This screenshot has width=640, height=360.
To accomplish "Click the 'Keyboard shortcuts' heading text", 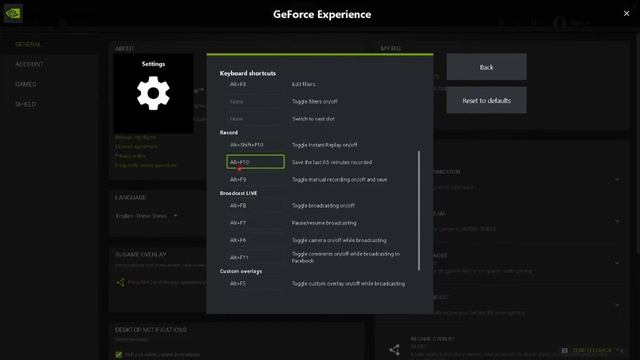I will click(248, 73).
